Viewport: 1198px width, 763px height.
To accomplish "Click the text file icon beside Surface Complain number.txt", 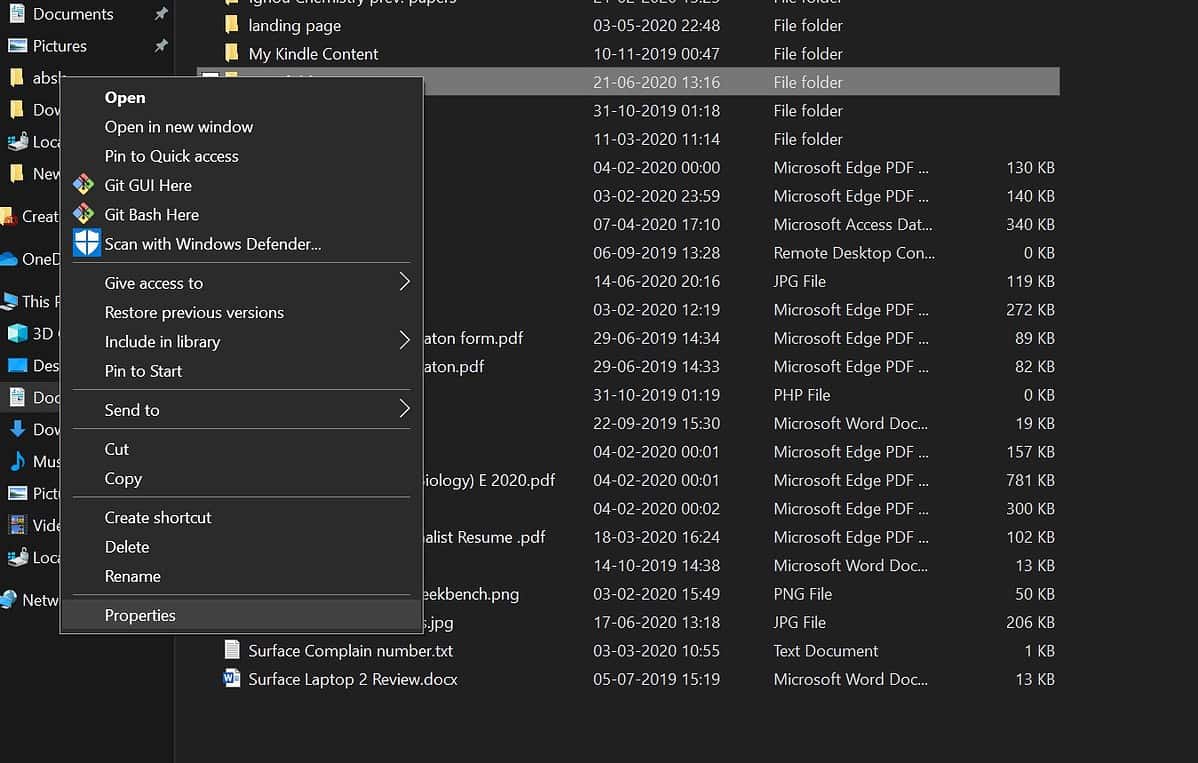I will pos(231,650).
